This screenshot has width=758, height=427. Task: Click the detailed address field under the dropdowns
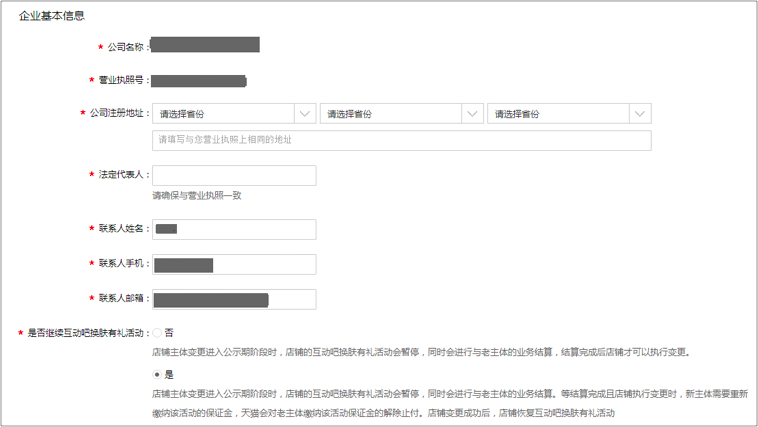click(401, 140)
